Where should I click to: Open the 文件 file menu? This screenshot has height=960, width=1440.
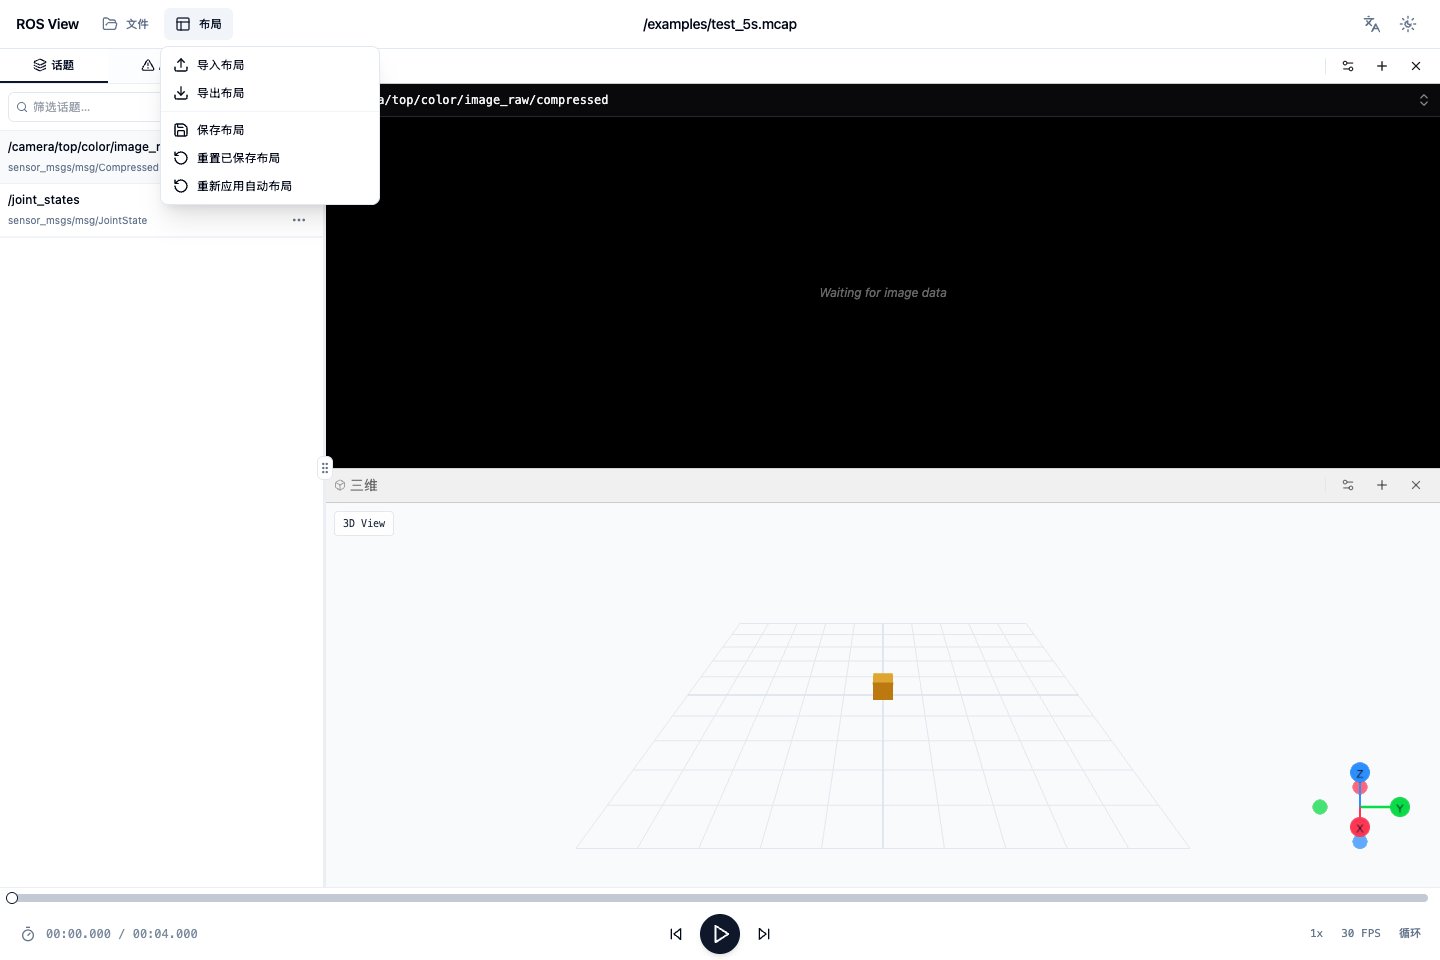(126, 24)
